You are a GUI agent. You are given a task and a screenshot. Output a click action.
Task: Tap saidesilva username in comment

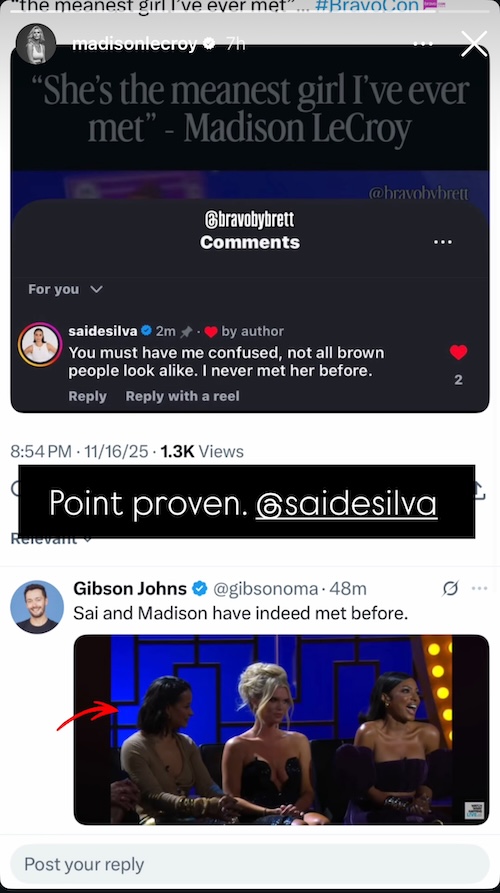[103, 331]
